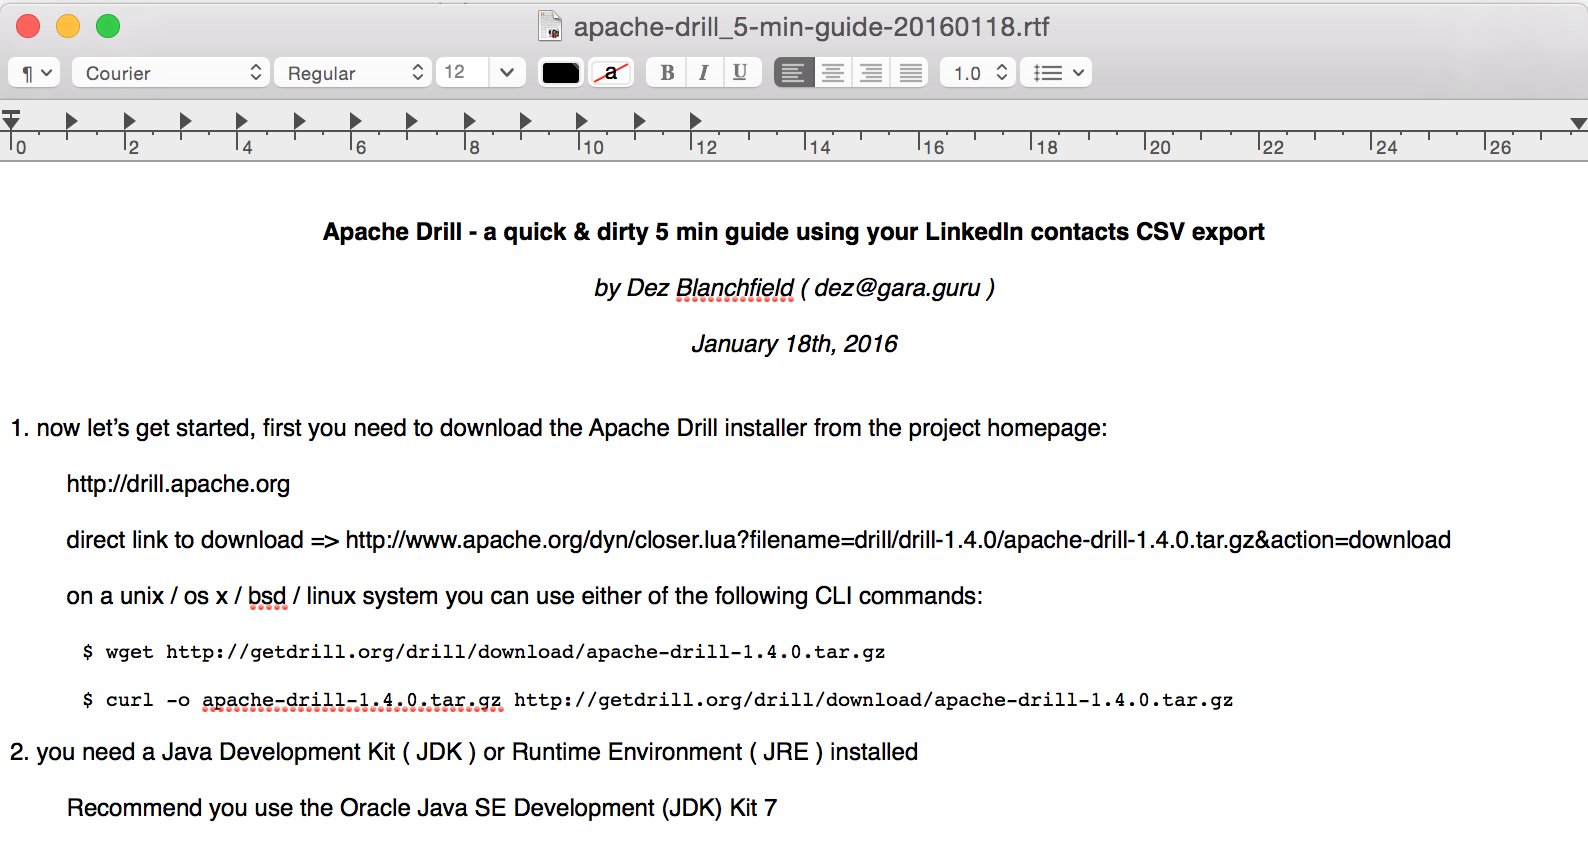
Task: Click the document title apache-drill_5-min-guide-20160118.rtf
Action: tap(811, 27)
